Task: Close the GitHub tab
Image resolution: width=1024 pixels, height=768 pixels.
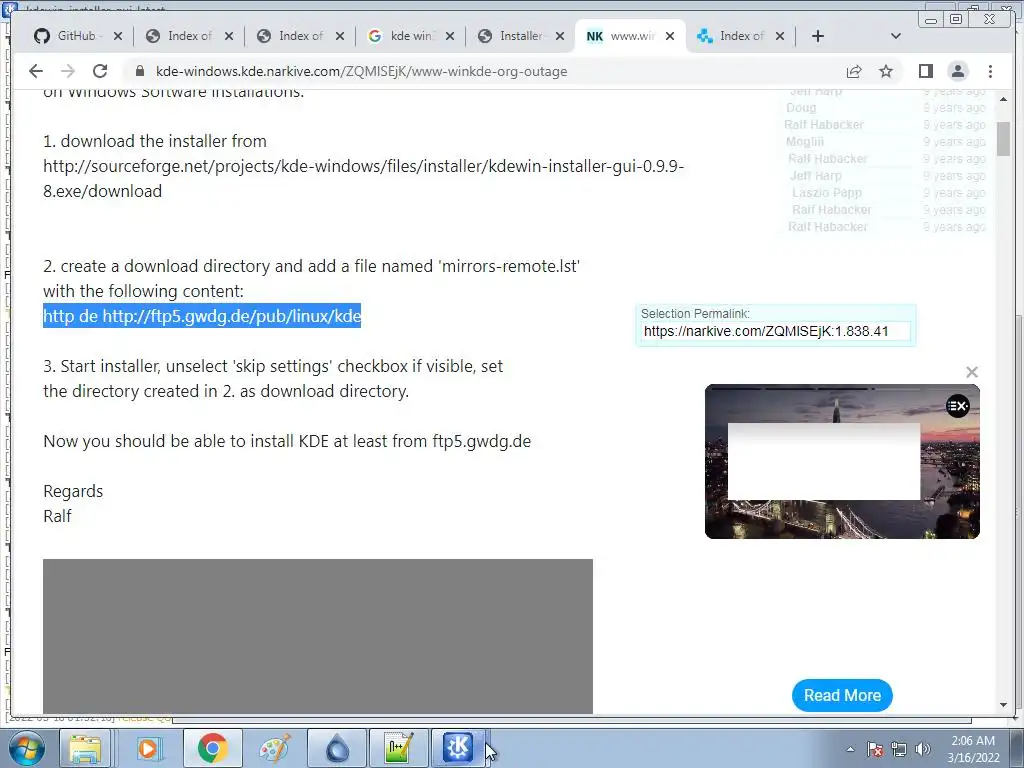Action: (x=118, y=36)
